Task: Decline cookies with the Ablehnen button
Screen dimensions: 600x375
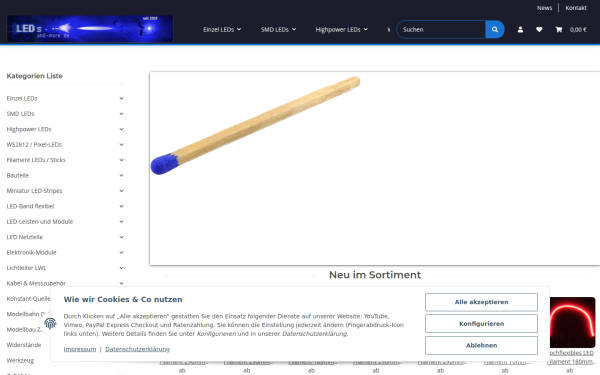Action: click(481, 346)
